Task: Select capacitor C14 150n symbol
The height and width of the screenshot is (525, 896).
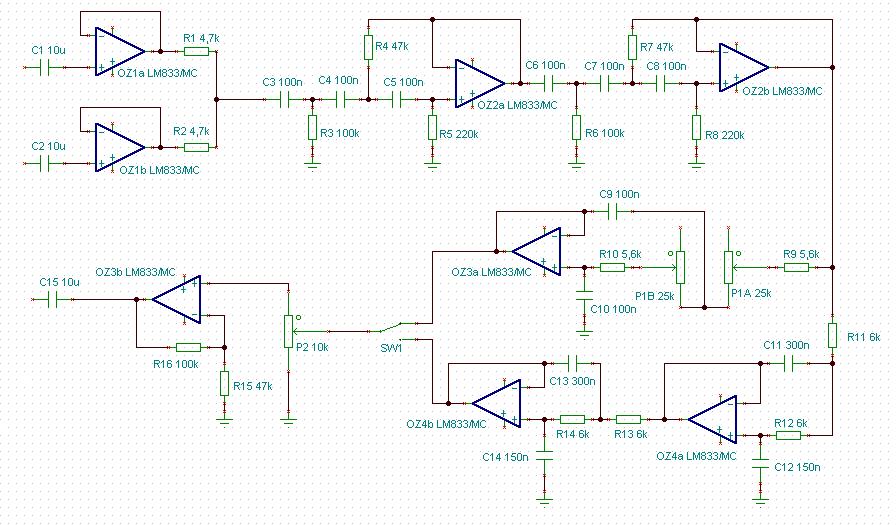Action: click(x=545, y=455)
